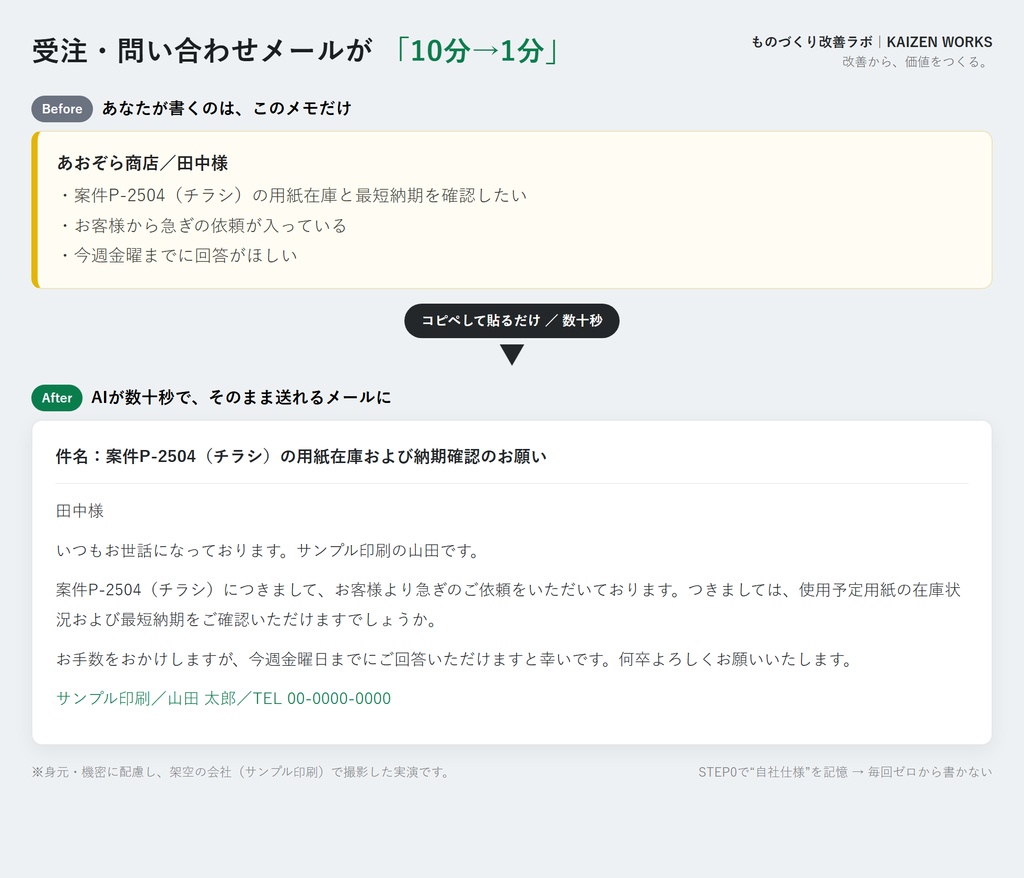
Task: Click the paragraph starting '案件P-2504（チラシ）につきまして'
Action: (508, 605)
